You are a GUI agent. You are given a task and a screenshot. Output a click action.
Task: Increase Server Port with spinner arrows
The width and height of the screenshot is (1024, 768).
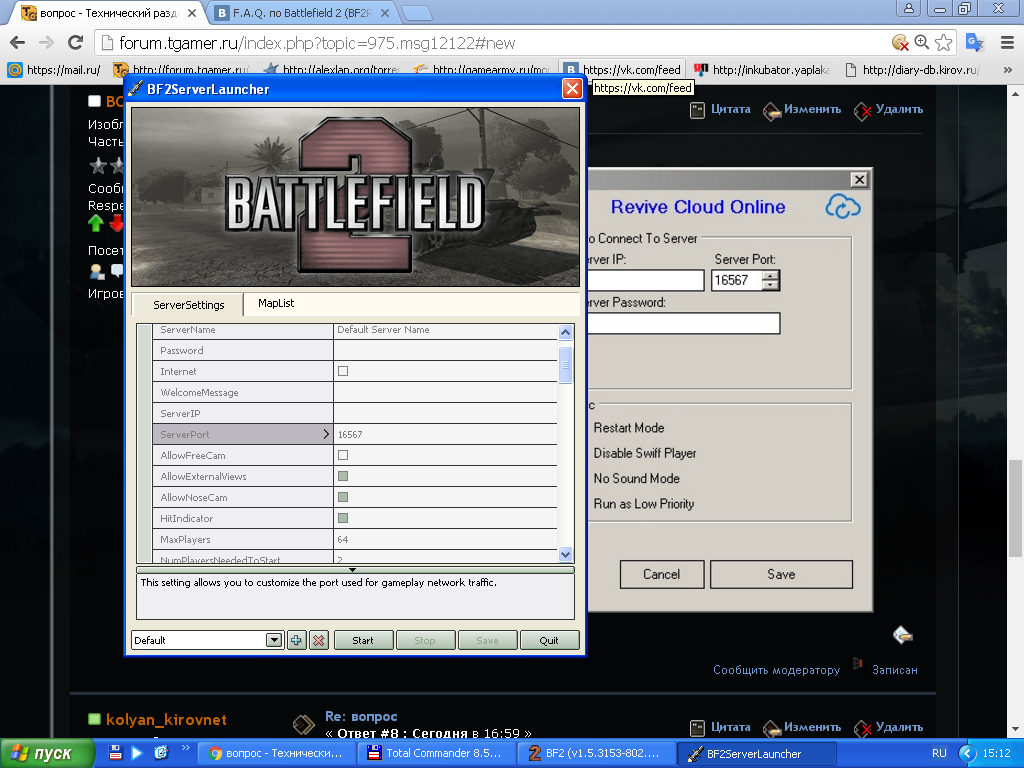(x=770, y=276)
